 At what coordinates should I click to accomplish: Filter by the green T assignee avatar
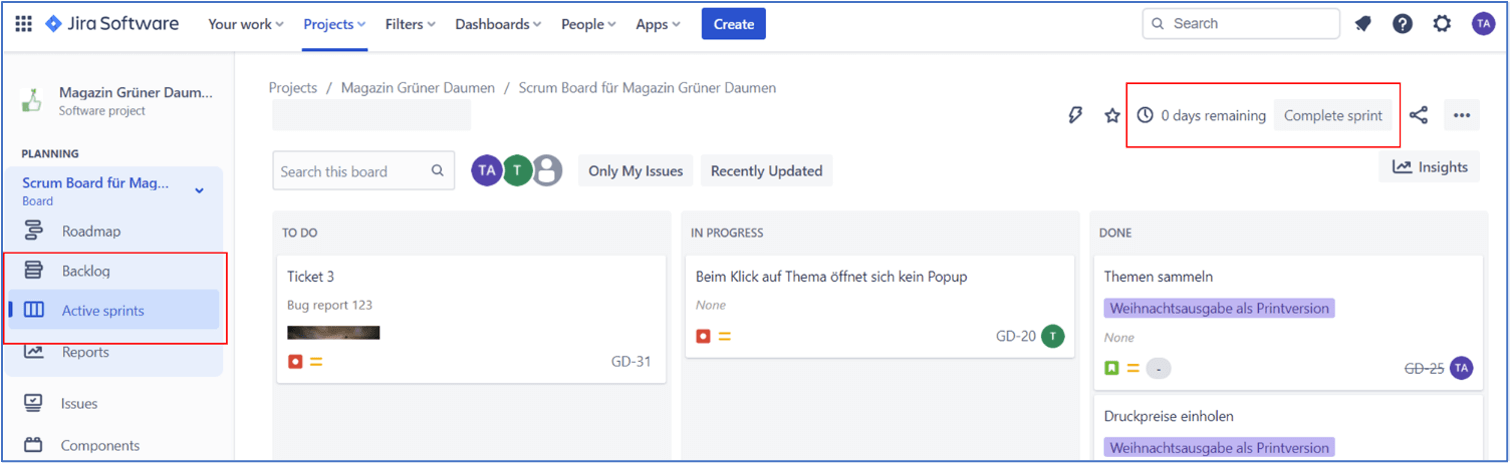pyautogui.click(x=517, y=171)
